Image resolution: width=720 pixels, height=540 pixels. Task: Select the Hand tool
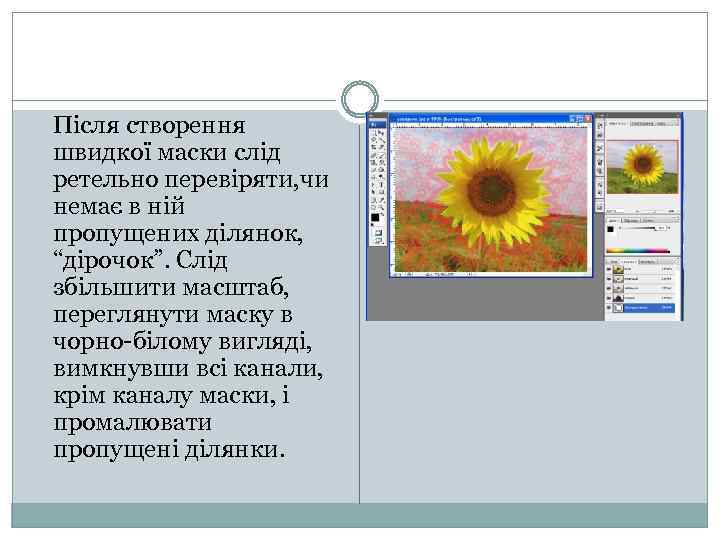click(373, 207)
